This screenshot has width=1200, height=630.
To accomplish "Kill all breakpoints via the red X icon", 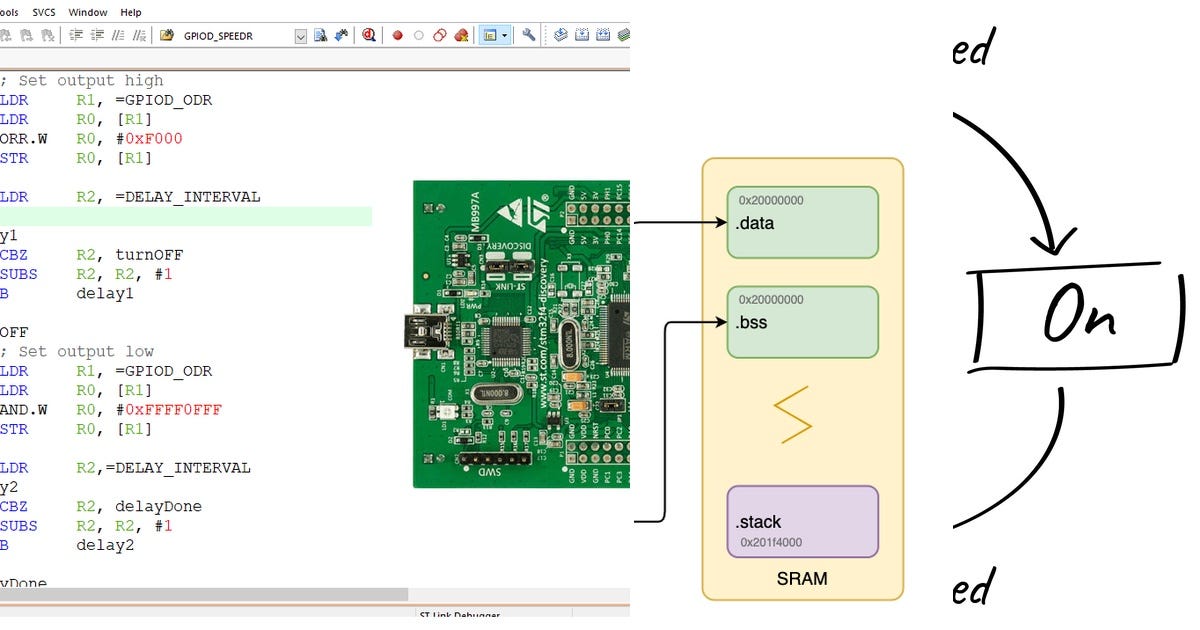I will coord(461,34).
